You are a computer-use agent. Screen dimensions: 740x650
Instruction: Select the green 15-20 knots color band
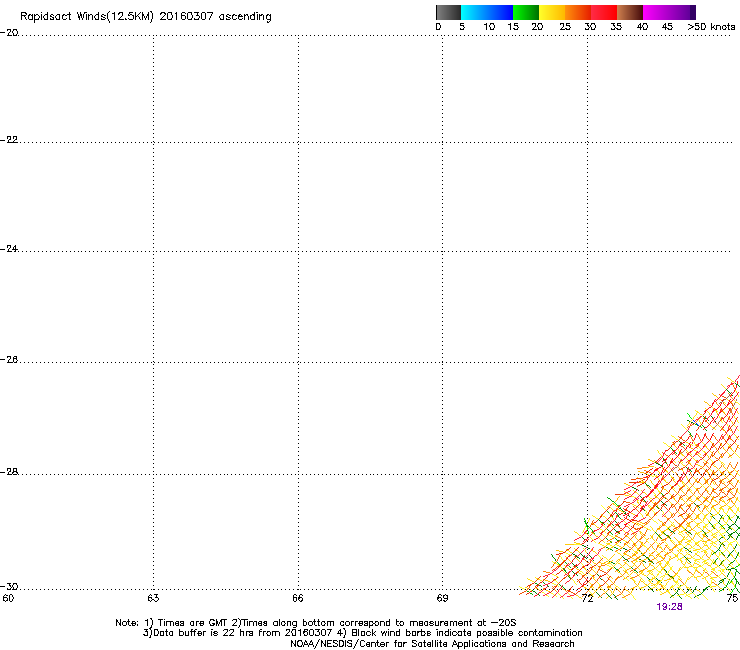(x=526, y=12)
